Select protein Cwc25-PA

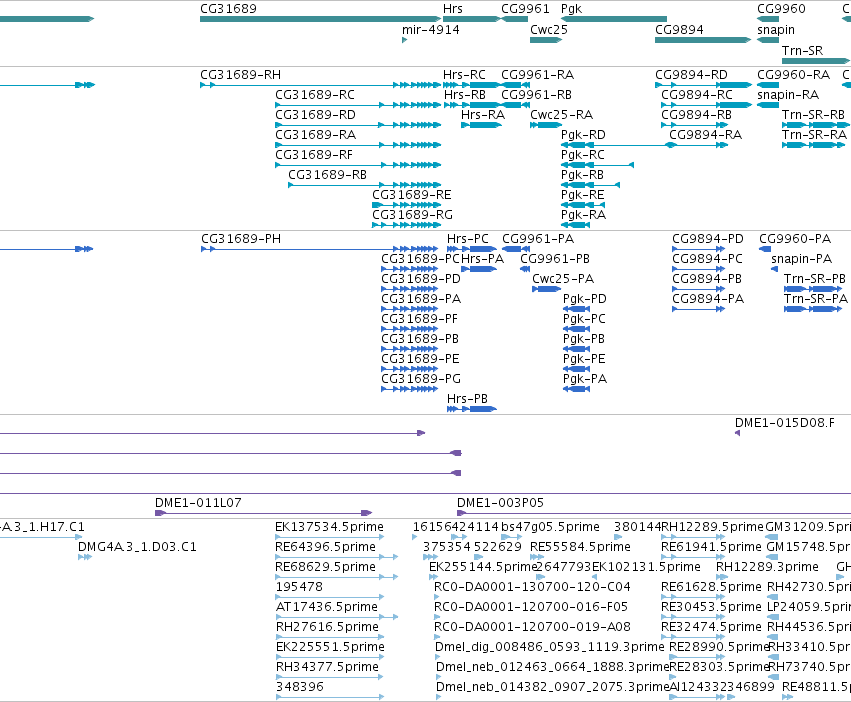click(x=546, y=289)
